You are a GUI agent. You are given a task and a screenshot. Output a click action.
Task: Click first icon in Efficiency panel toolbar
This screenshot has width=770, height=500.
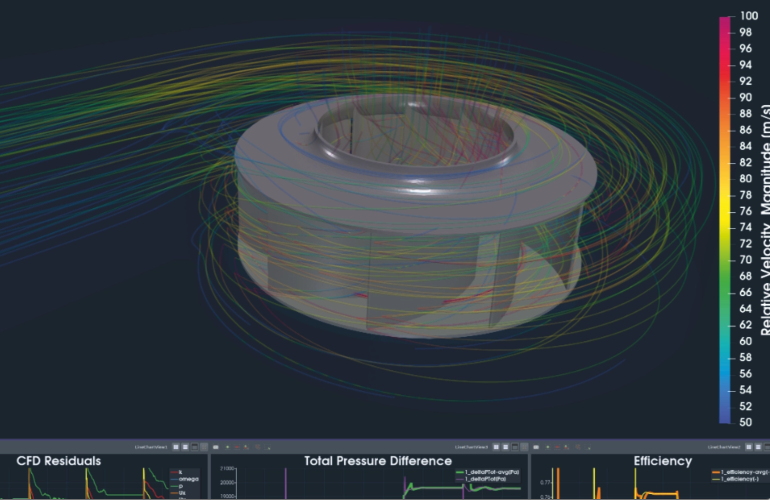pyautogui.click(x=536, y=446)
